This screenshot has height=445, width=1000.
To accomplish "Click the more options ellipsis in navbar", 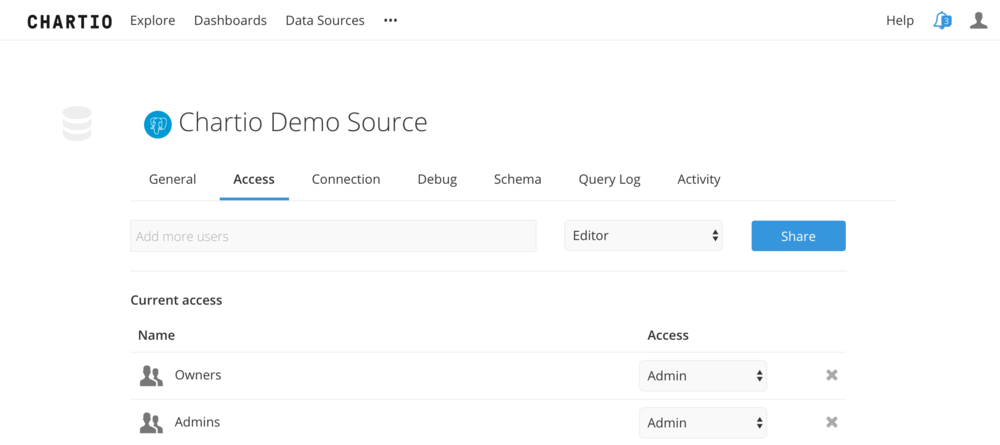I will [x=390, y=20].
